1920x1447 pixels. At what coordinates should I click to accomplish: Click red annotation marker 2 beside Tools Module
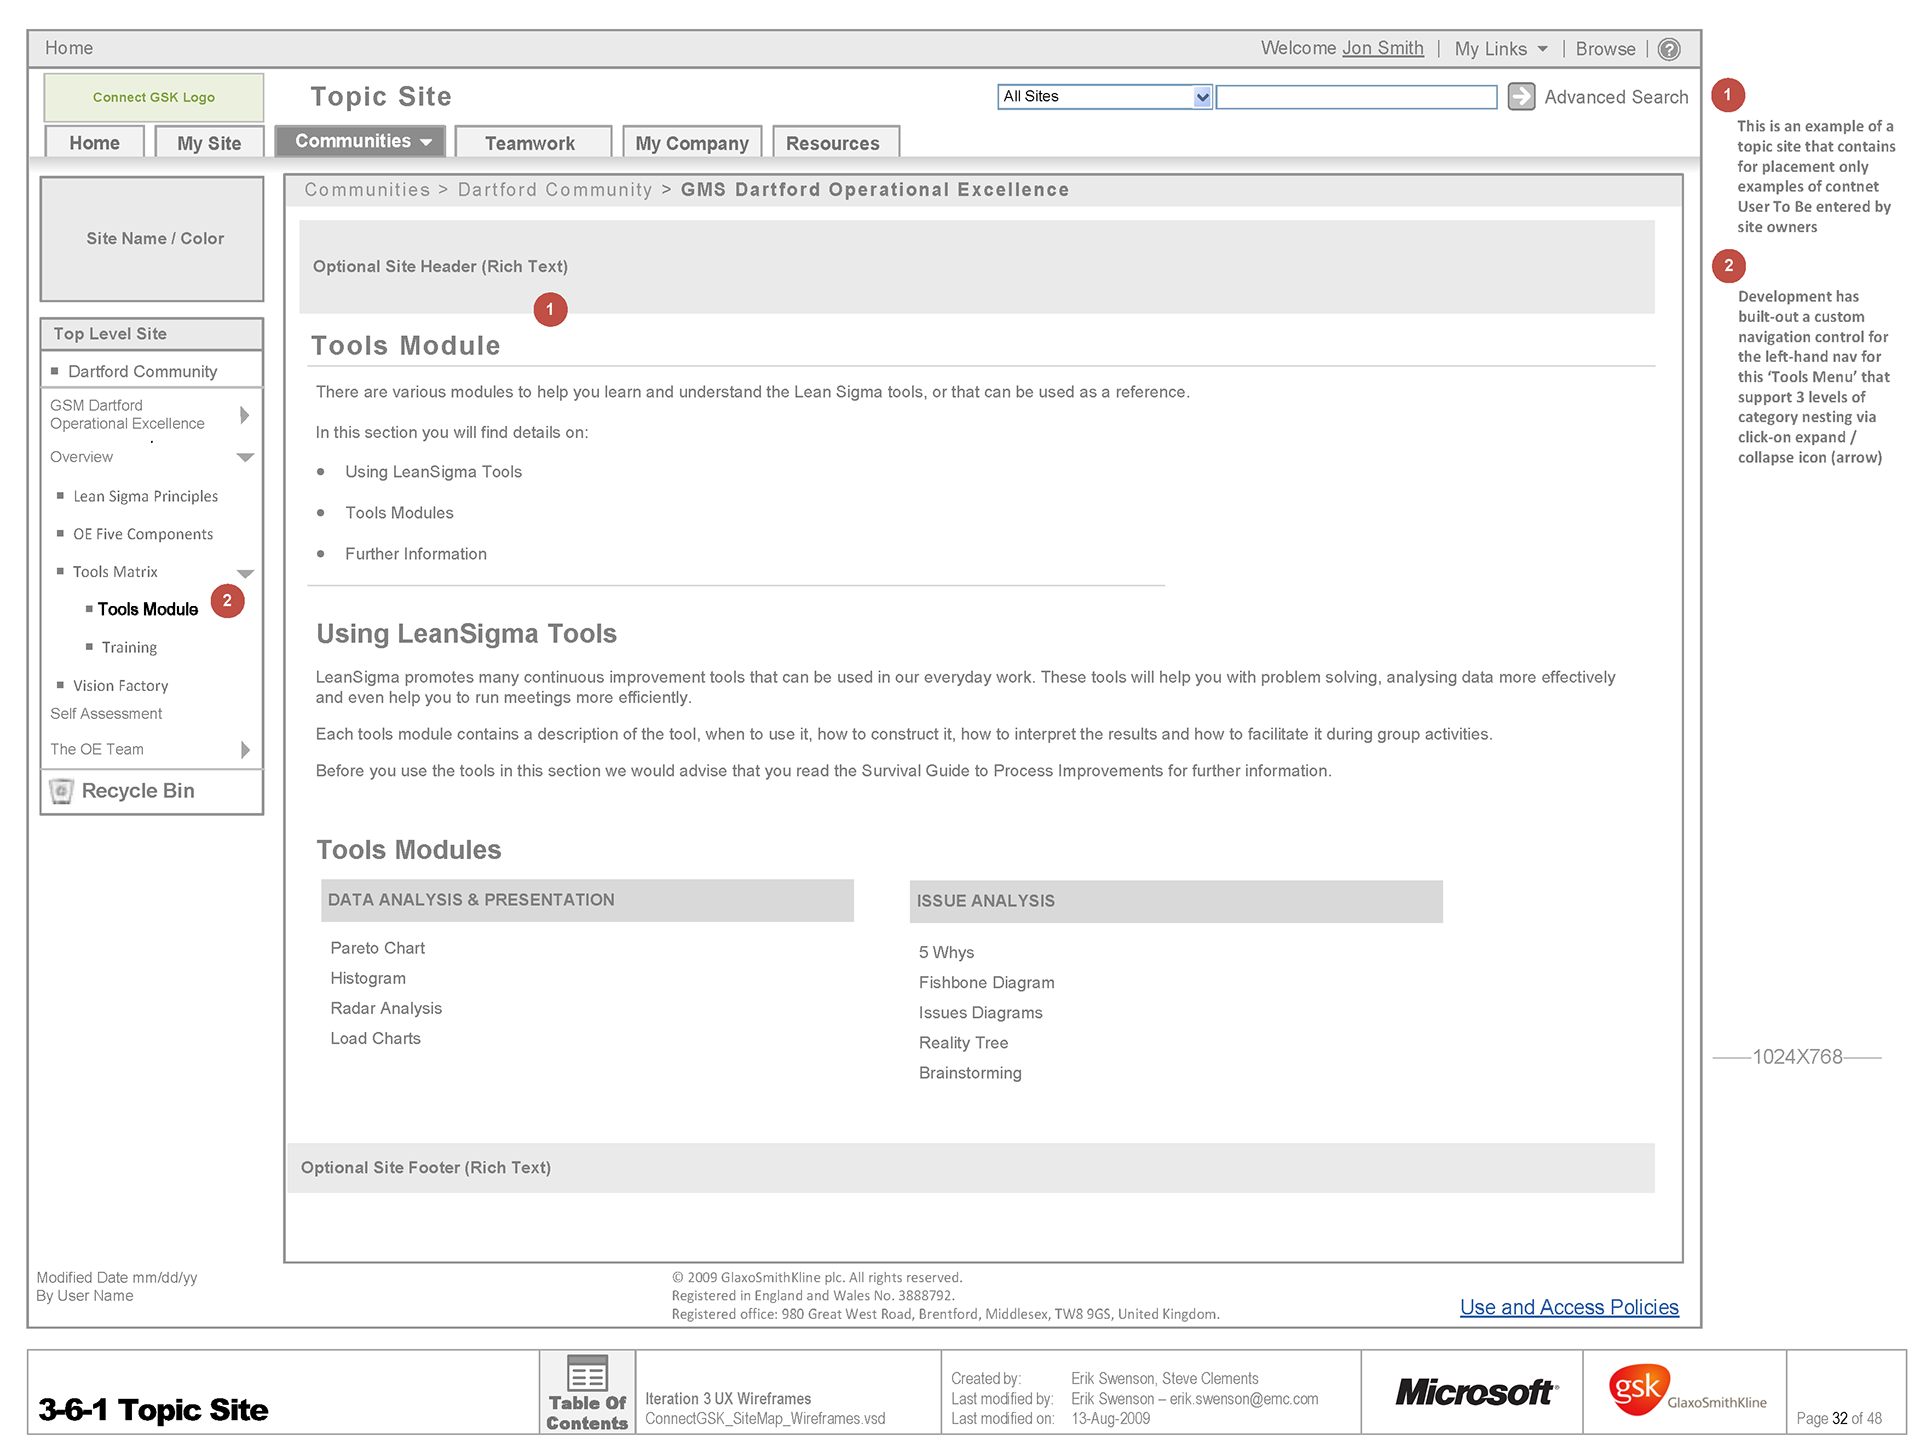[x=227, y=601]
